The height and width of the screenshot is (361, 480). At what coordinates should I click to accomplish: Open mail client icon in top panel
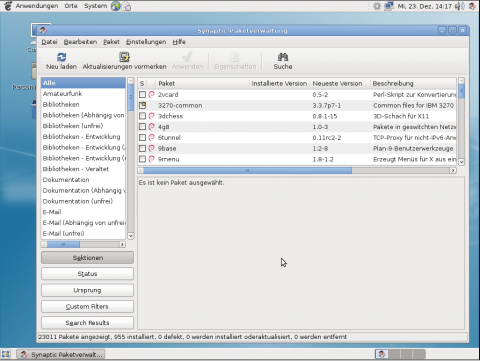pyautogui.click(x=126, y=6)
